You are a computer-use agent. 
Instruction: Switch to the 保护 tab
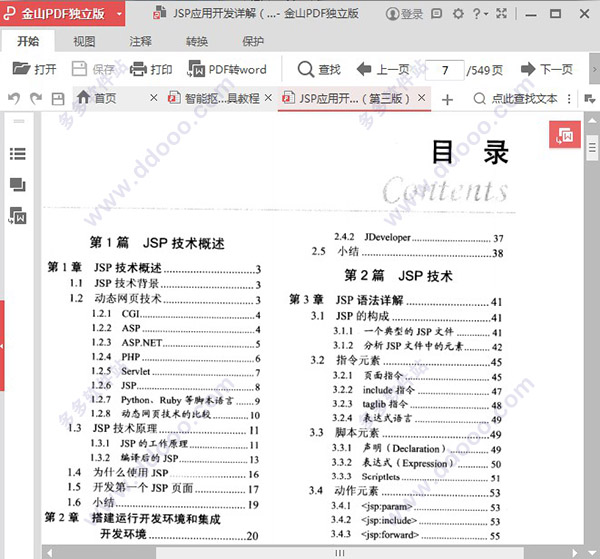(253, 41)
